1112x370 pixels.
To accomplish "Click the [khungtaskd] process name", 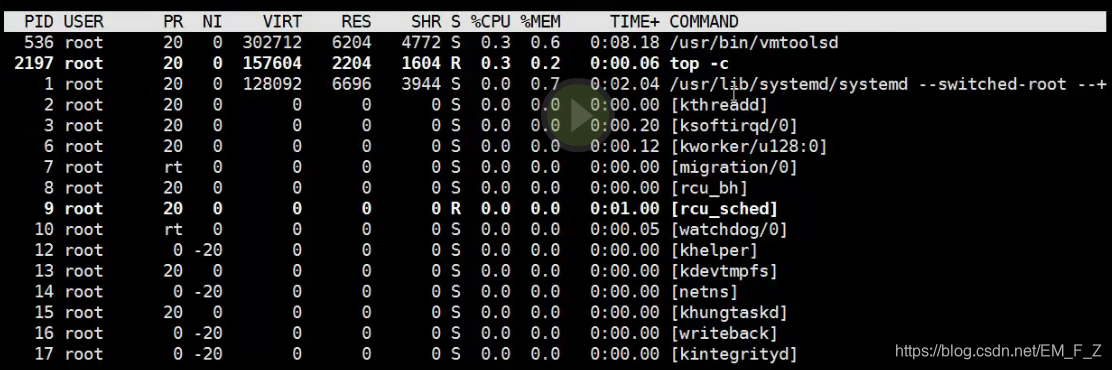I will coord(729,313).
